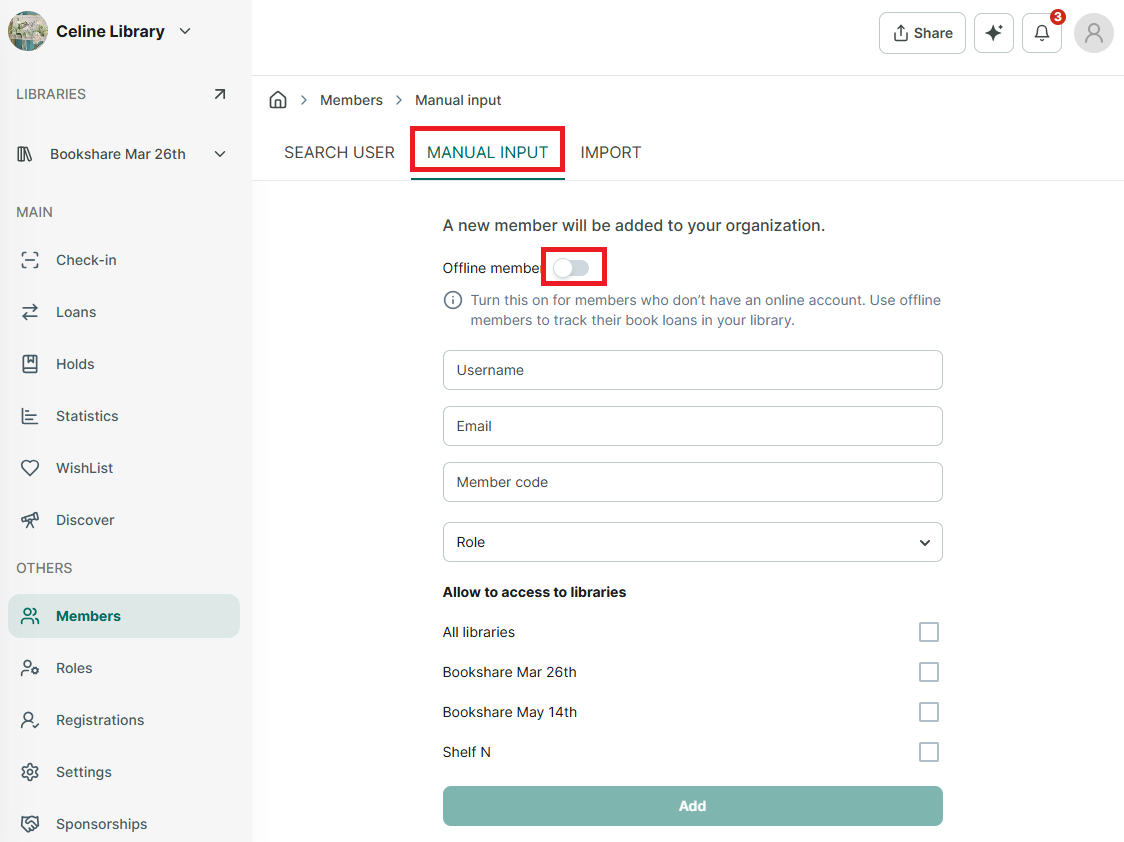This screenshot has height=842, width=1124.
Task: Open the Libraries external arrow icon
Action: [220, 94]
